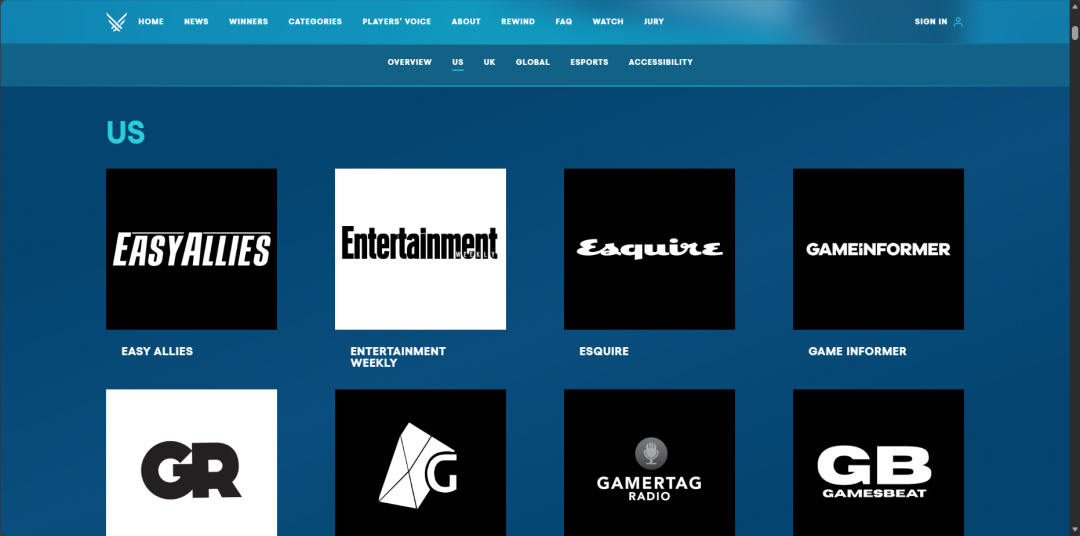Click The Game Awards logo icon

click(116, 21)
